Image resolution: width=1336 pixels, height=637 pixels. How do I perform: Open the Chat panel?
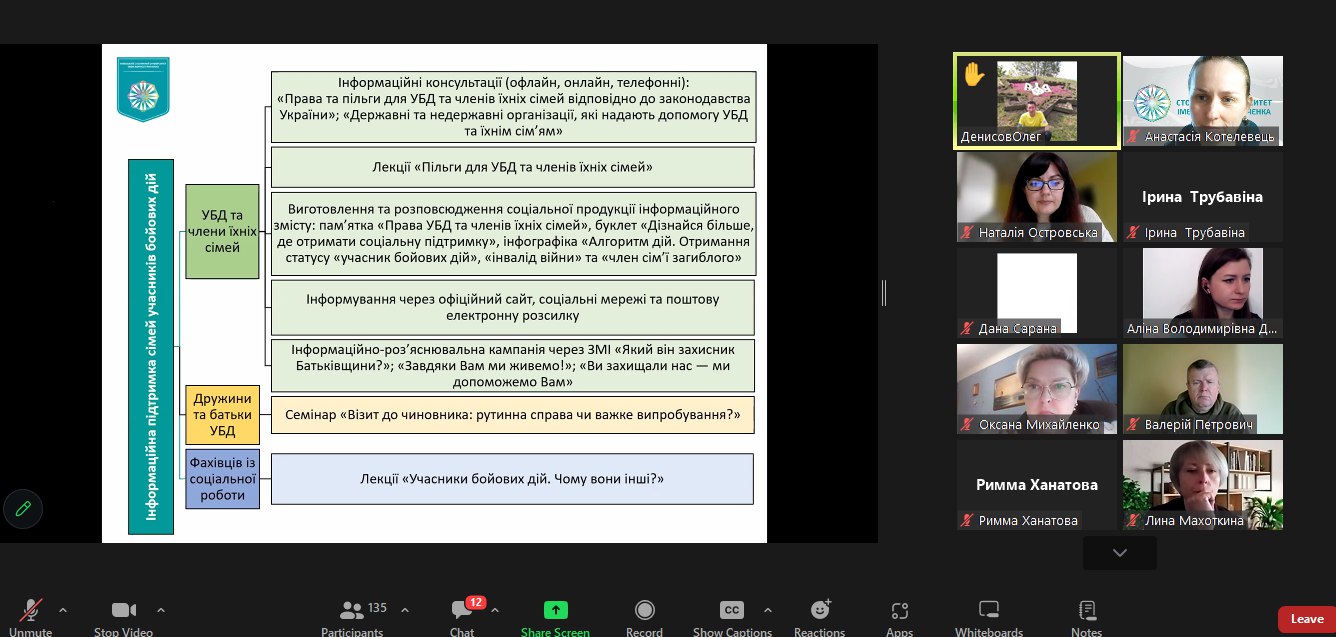tap(462, 611)
